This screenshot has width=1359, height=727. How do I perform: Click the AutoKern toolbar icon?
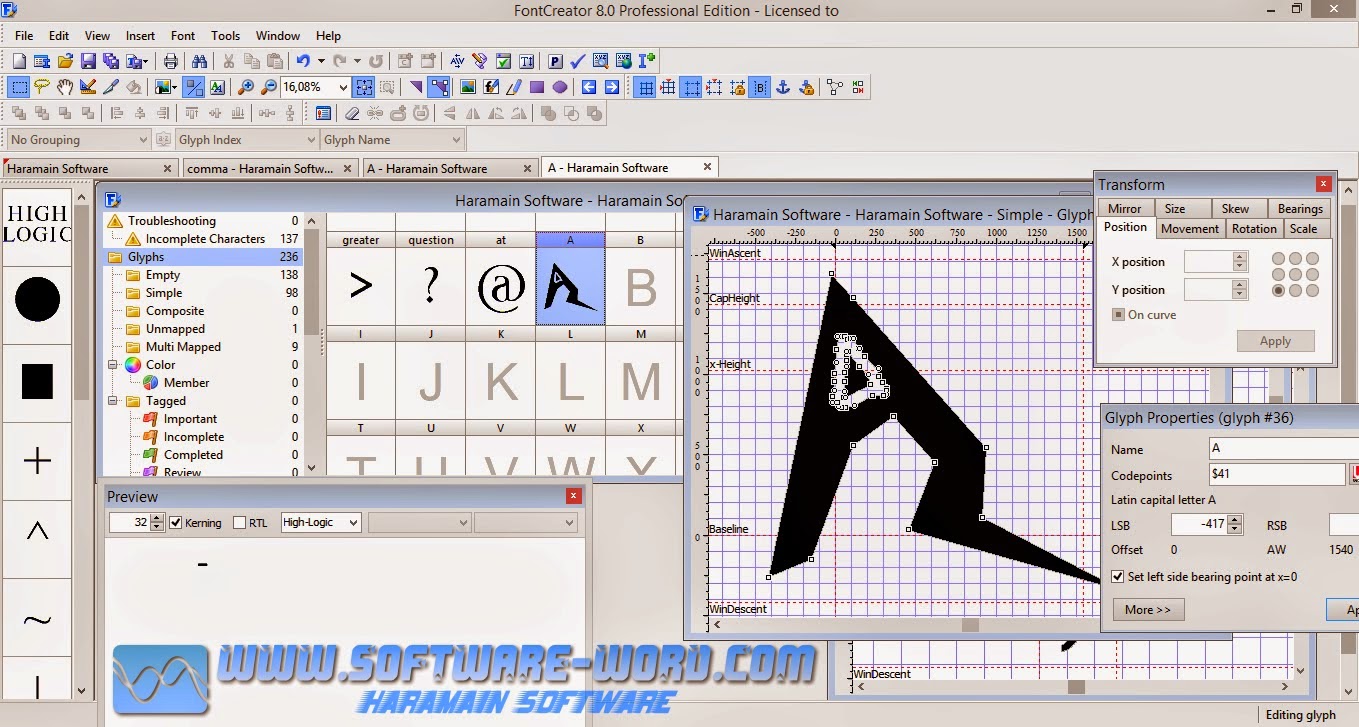(x=458, y=60)
